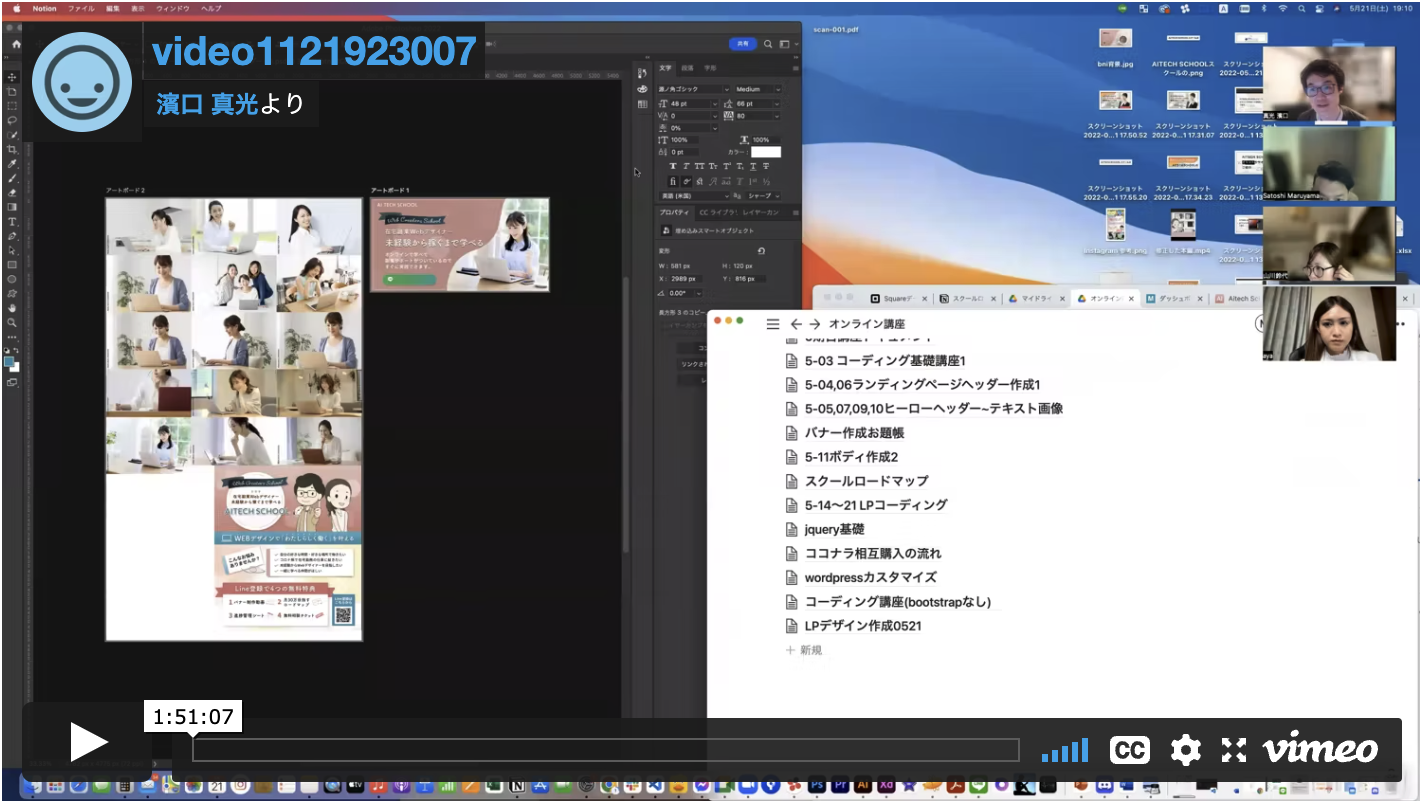This screenshot has height=804, width=1420.
Task: Open the LPデザイン作成0521 page
Action: [863, 626]
